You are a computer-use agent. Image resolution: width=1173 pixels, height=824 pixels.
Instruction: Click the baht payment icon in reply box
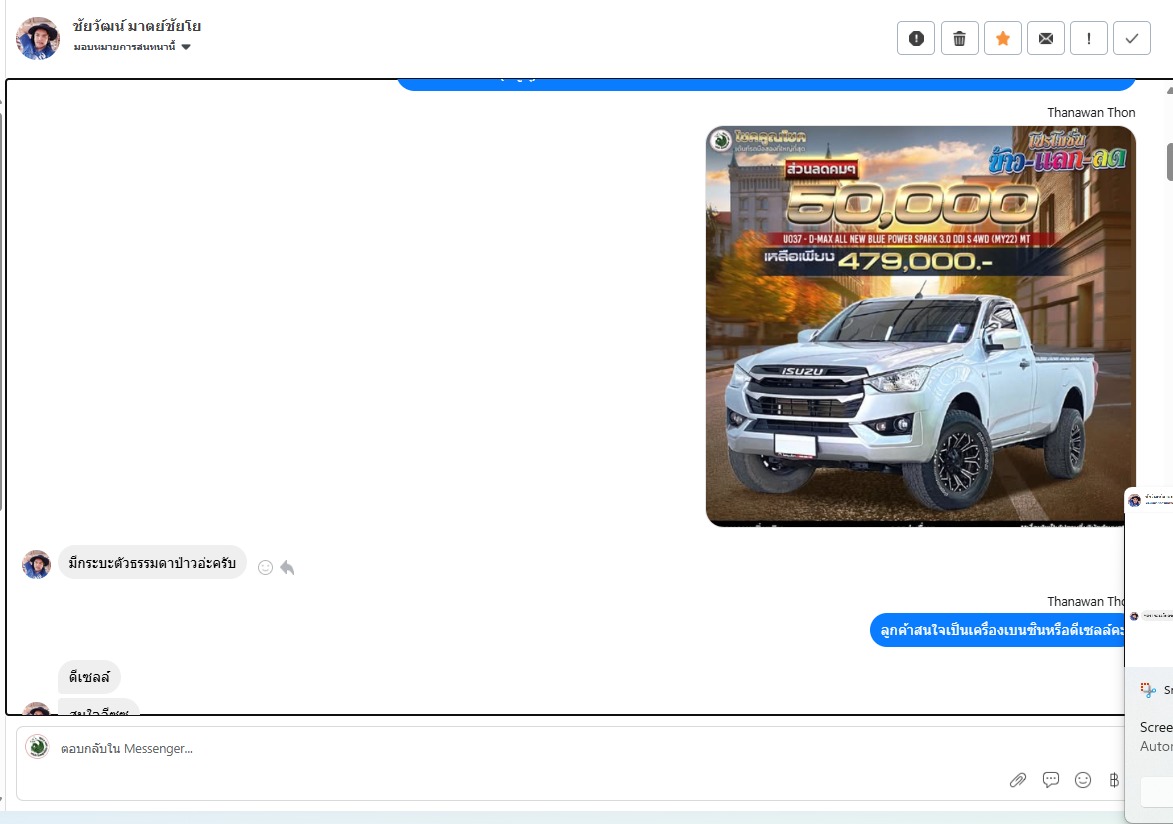tap(1114, 781)
